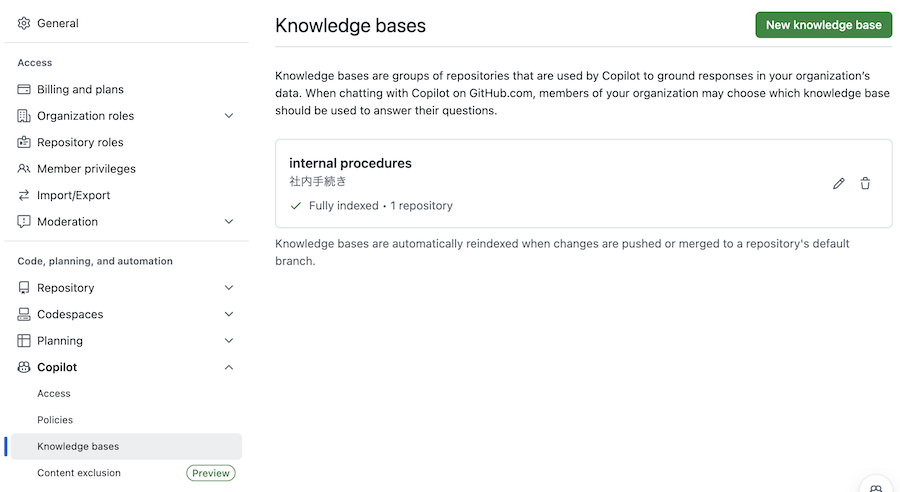
Task: Click the Copilot icon in sidebar
Action: (x=24, y=367)
